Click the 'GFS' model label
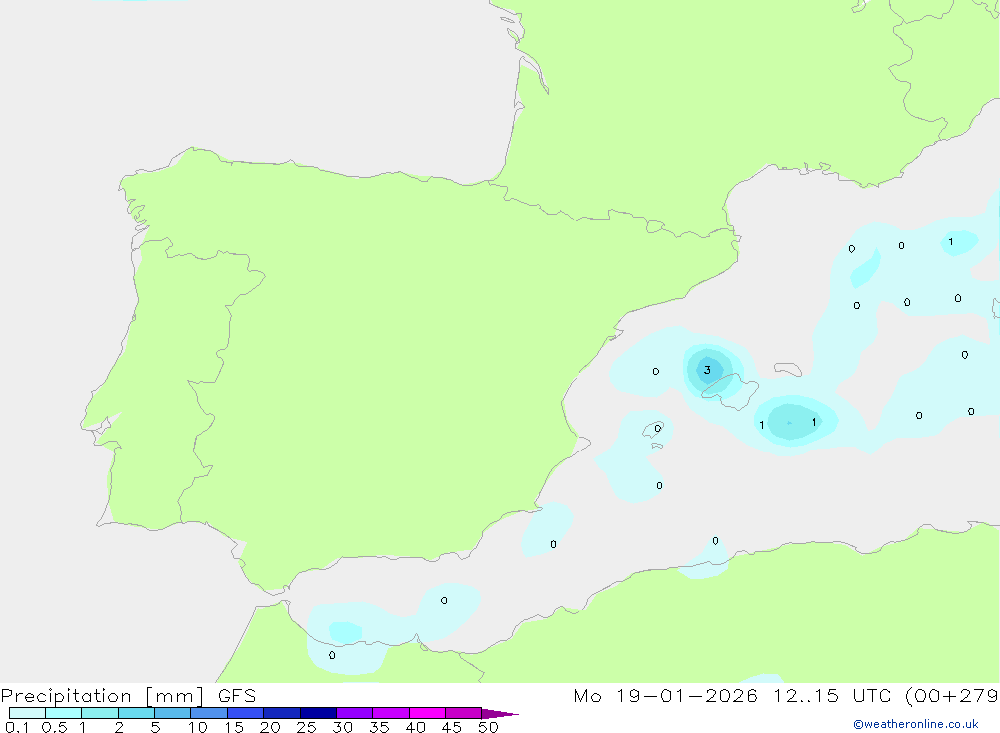Viewport: 1000px width, 733px height. coord(237,696)
